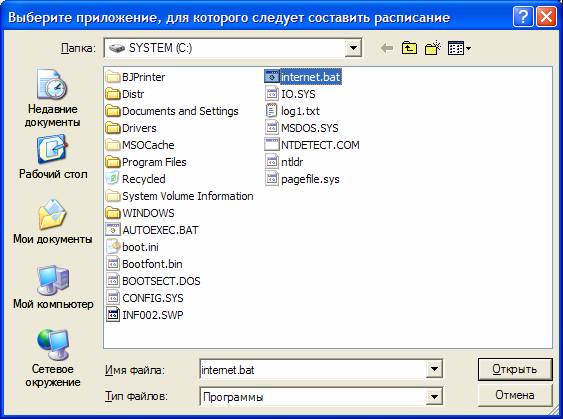Screen dimensions: 563x419
Task: Expand the Имя файла dropdown arrow
Action: pyautogui.click(x=434, y=369)
